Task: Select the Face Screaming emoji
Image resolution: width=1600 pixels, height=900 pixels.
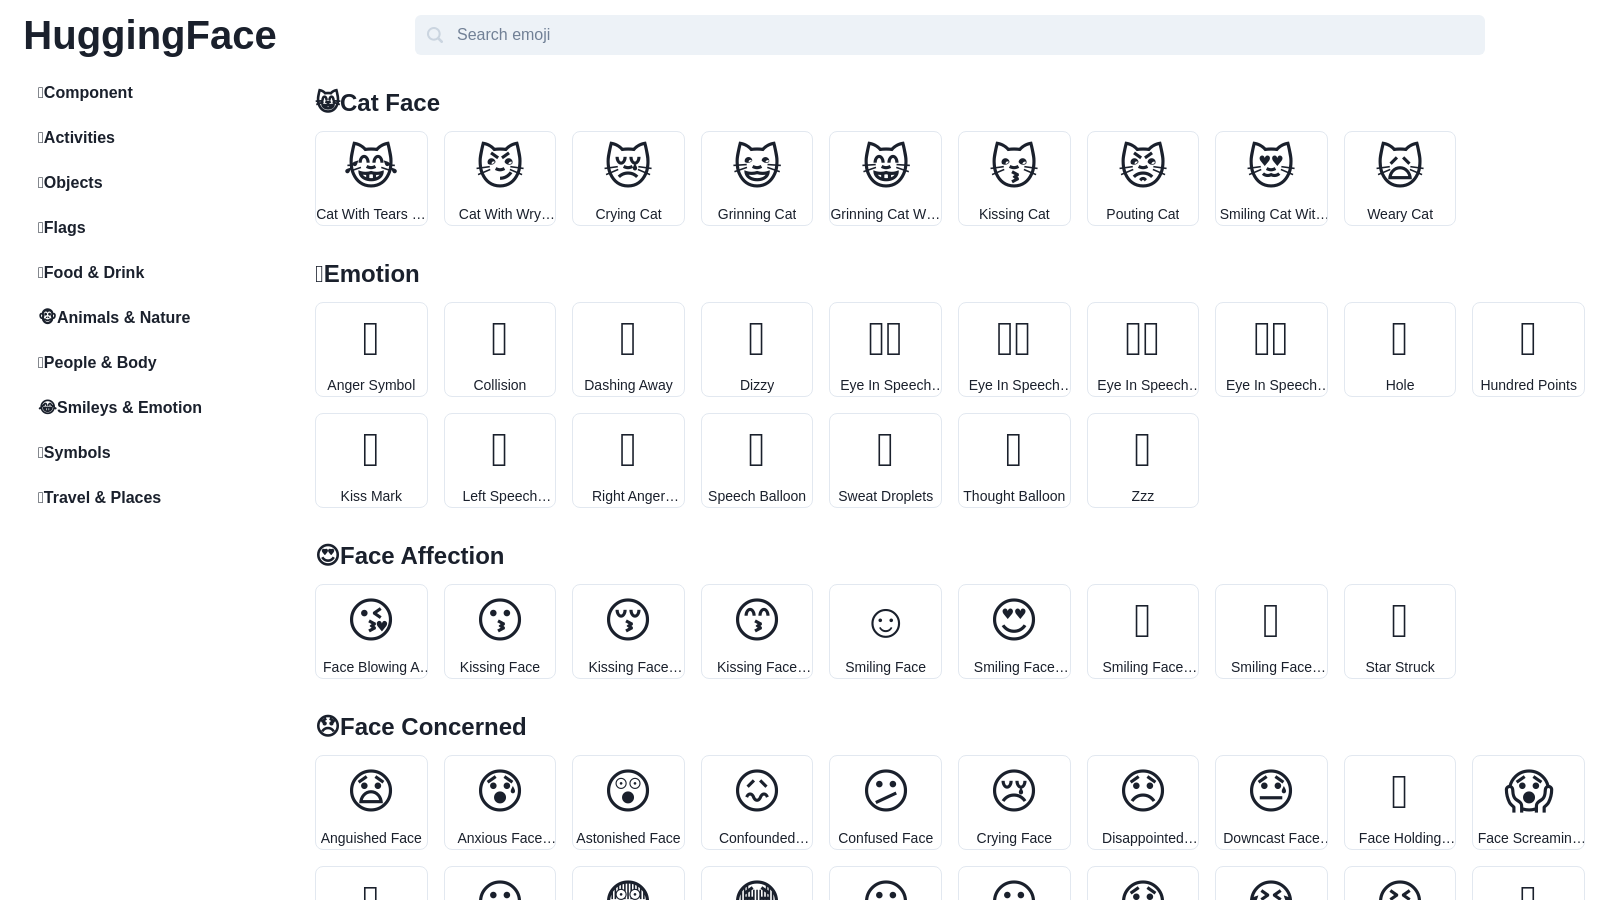Action: point(1528,802)
